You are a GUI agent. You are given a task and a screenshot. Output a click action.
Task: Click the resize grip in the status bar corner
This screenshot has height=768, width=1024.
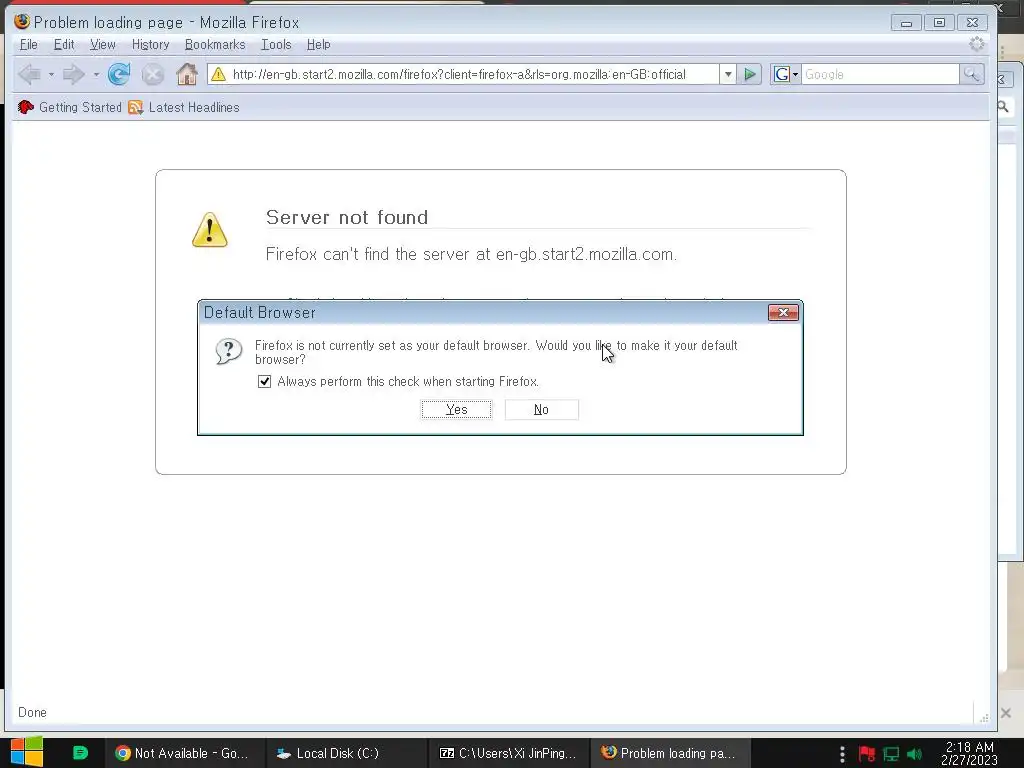coord(984,718)
